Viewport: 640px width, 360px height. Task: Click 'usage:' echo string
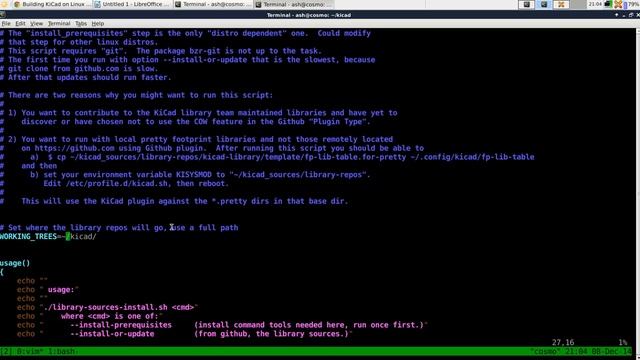pyautogui.click(x=61, y=290)
